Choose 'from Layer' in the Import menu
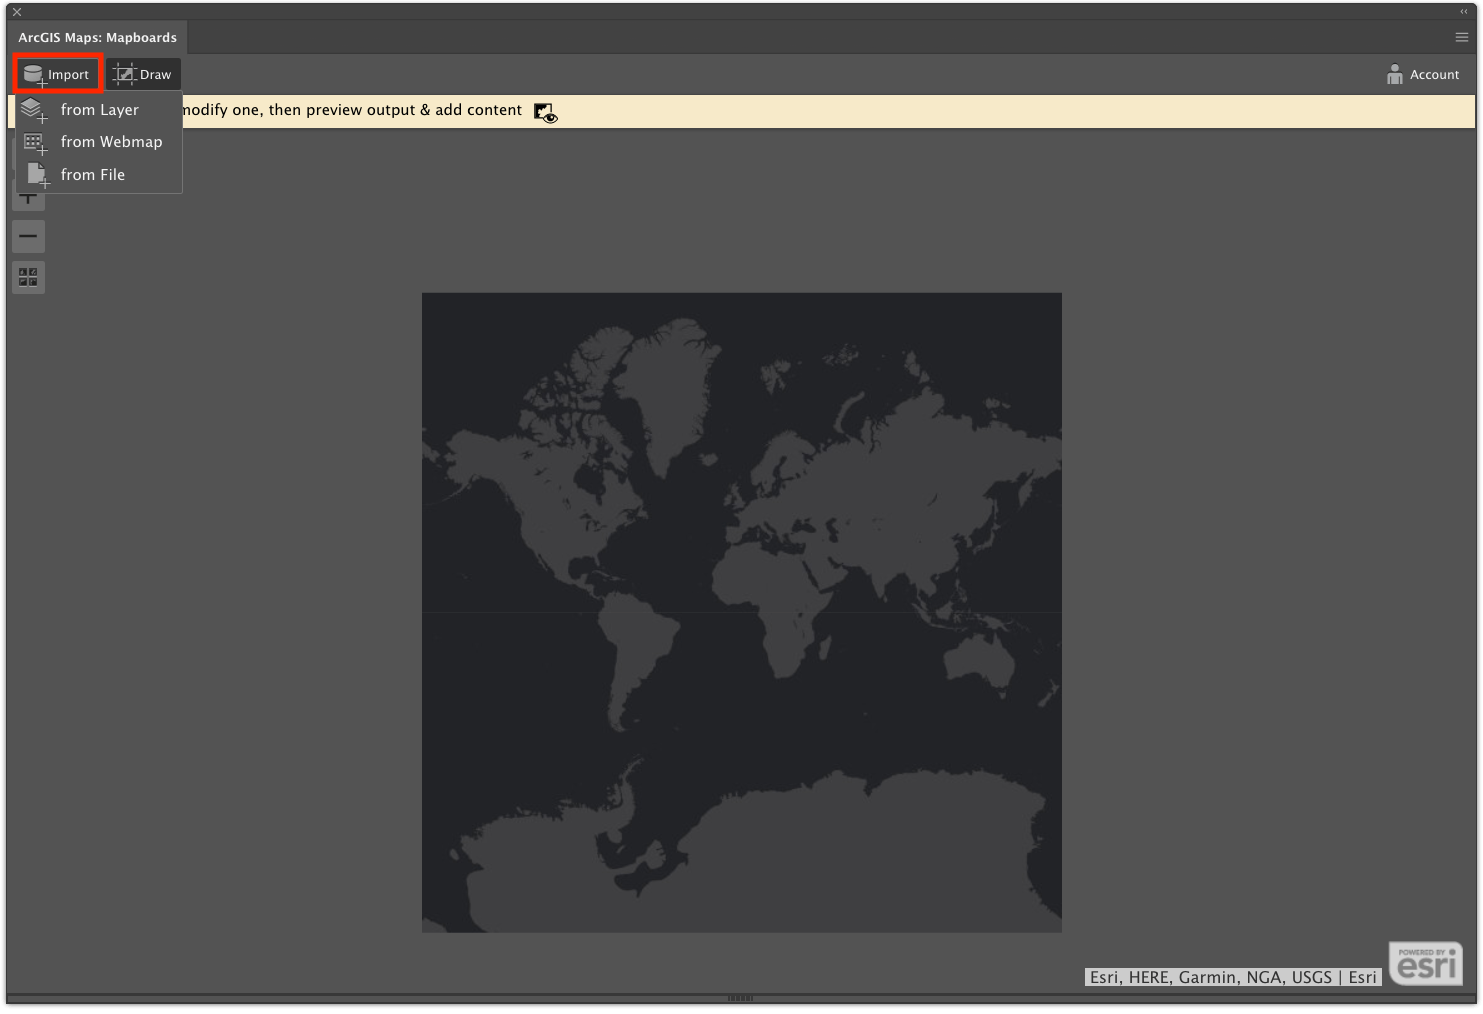The width and height of the screenshot is (1483, 1014). point(98,110)
